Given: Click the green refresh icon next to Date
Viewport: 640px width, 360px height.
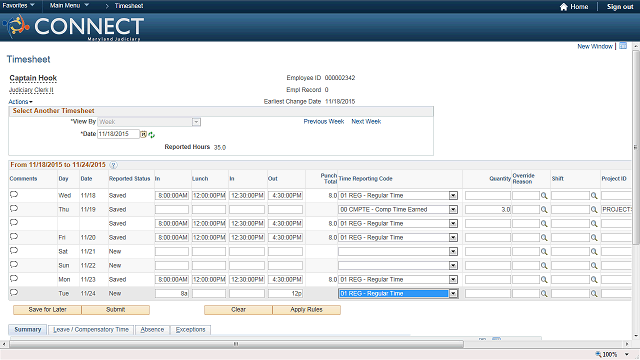Looking at the screenshot, I should (152, 135).
